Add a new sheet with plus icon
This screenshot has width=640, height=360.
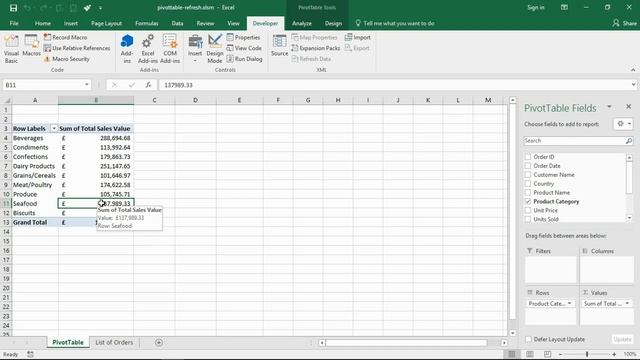point(159,342)
